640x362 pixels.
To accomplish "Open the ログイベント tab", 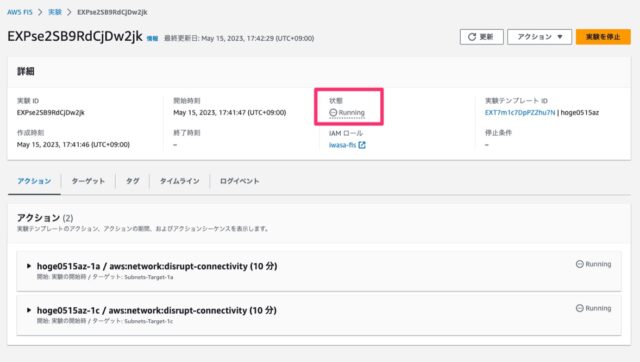I will [x=240, y=181].
